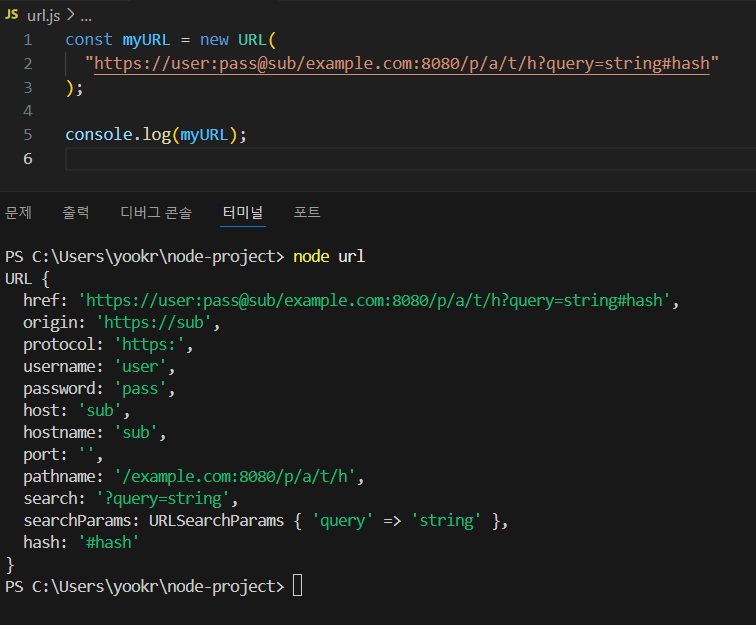Open the 출력 panel tab
Image resolution: width=756 pixels, height=625 pixels.
click(76, 212)
